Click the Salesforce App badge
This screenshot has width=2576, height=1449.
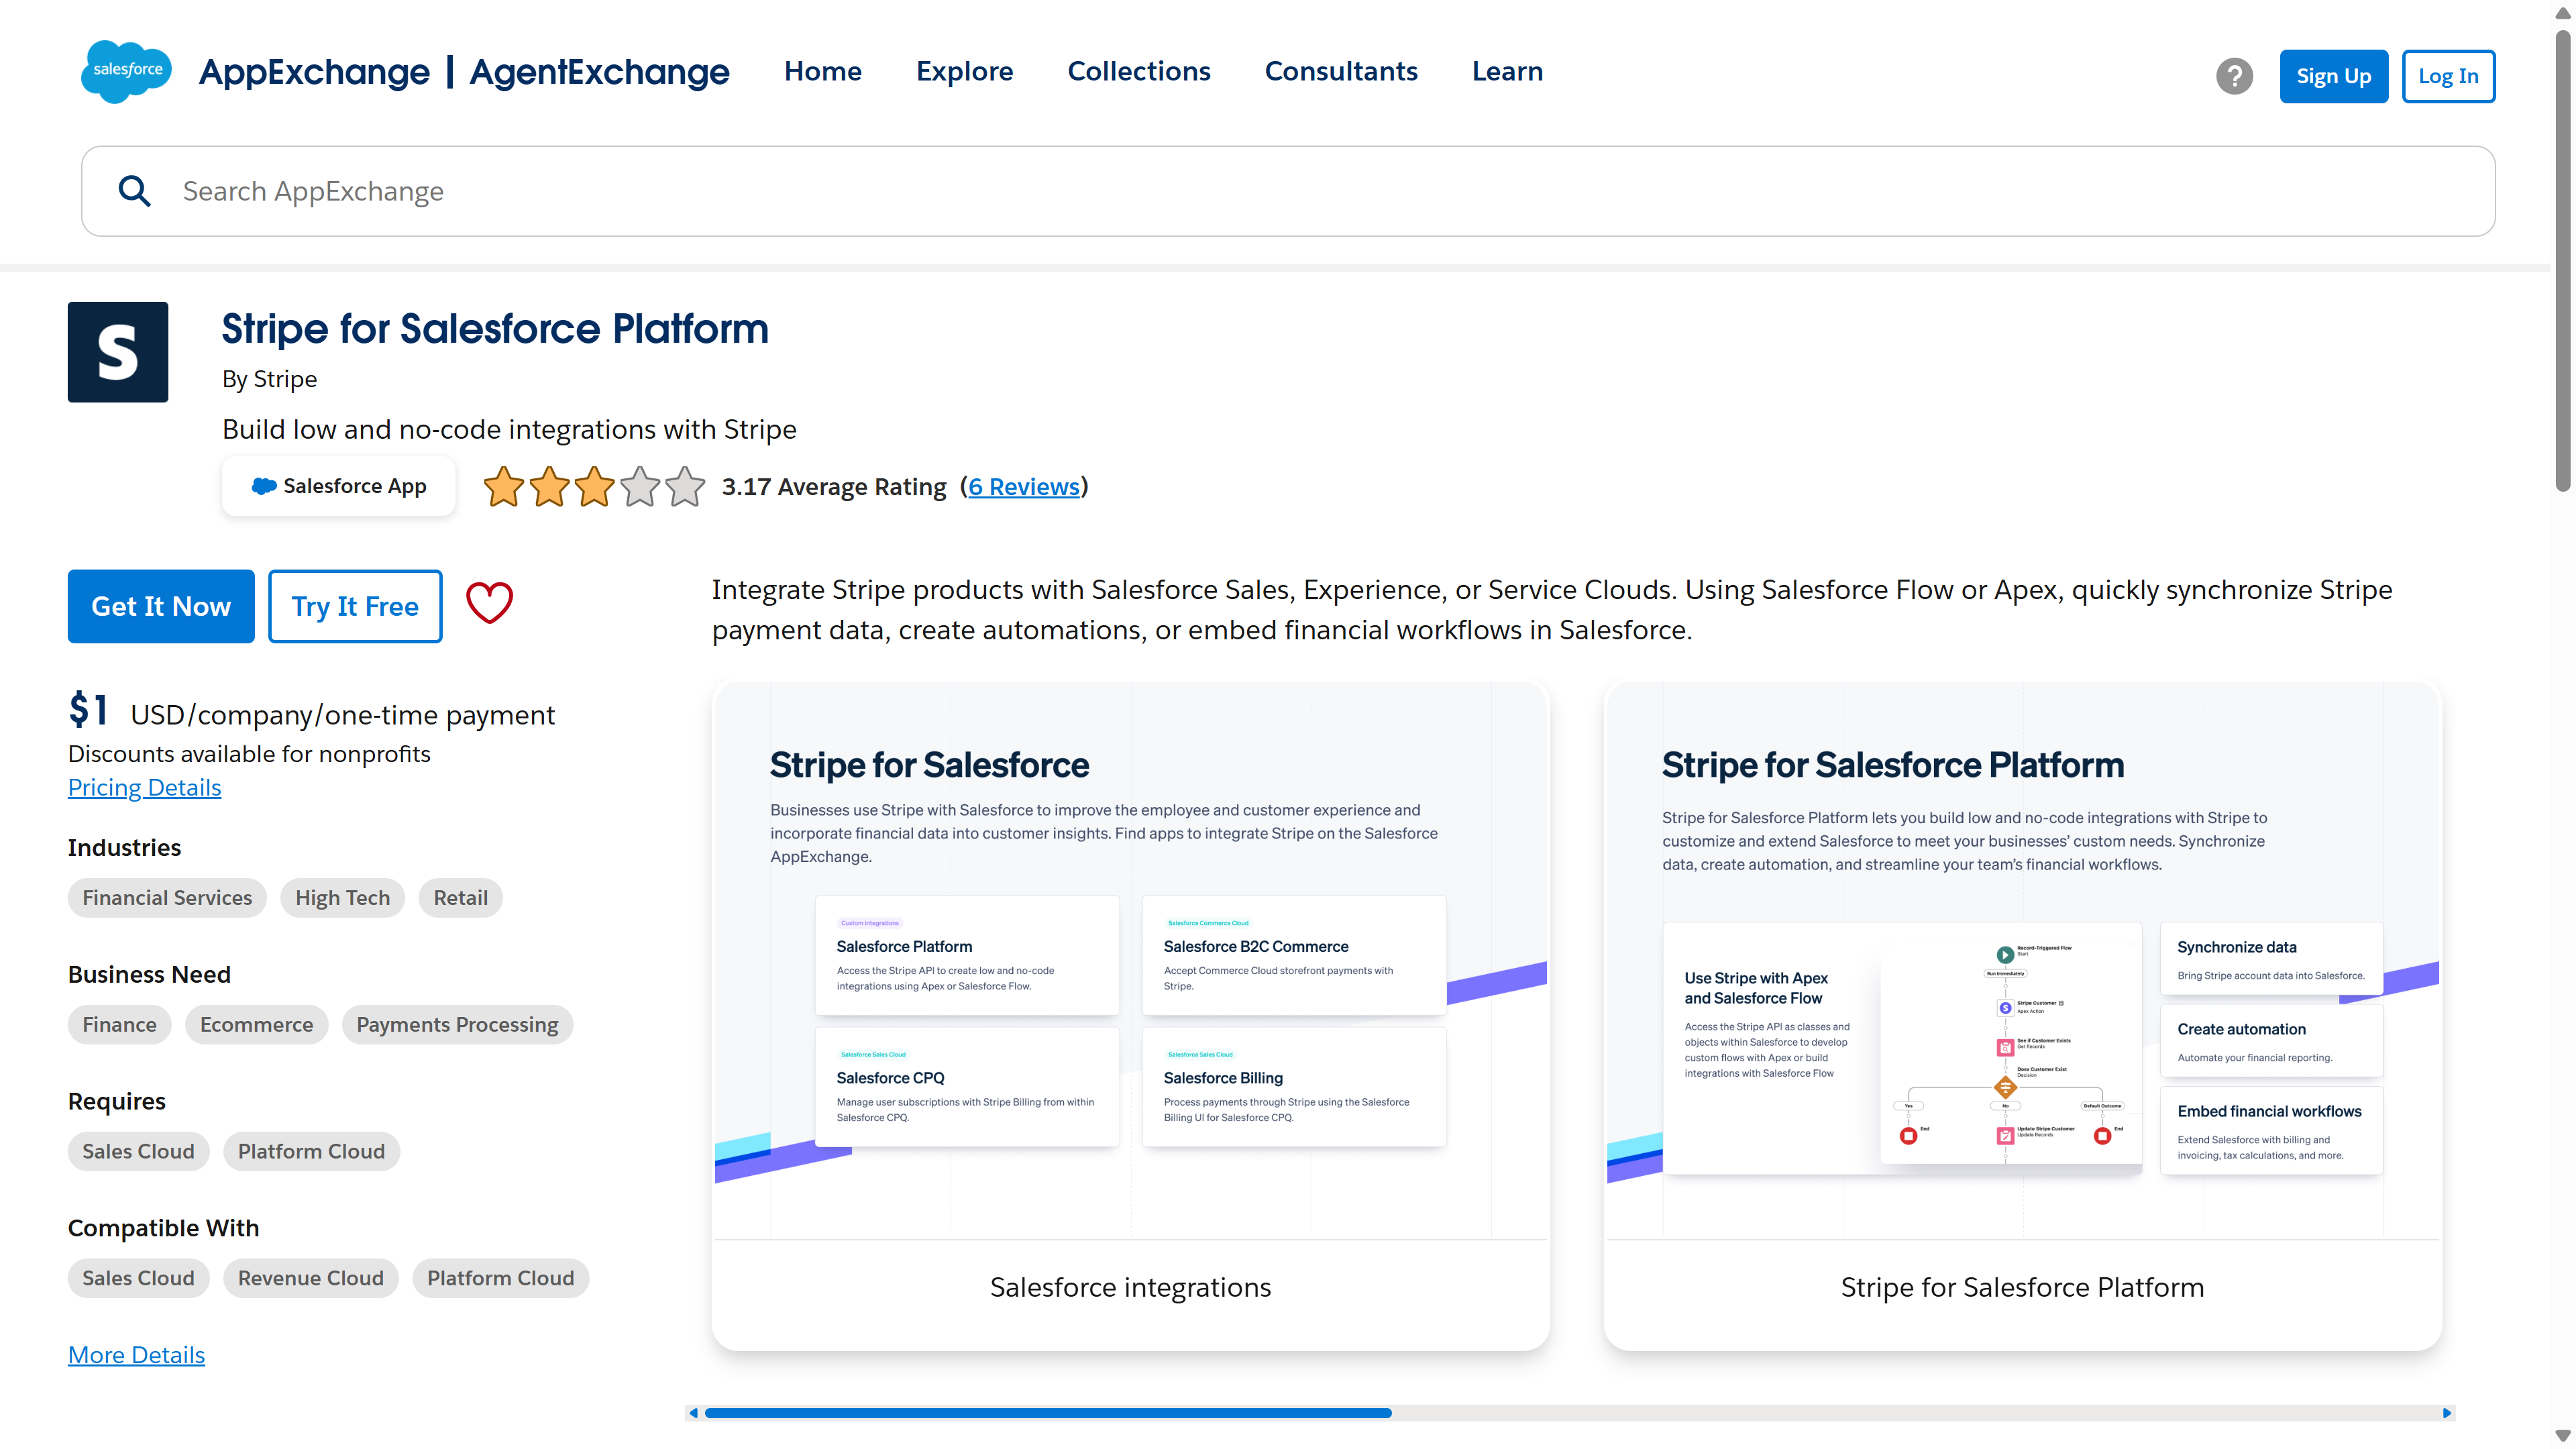tap(339, 486)
